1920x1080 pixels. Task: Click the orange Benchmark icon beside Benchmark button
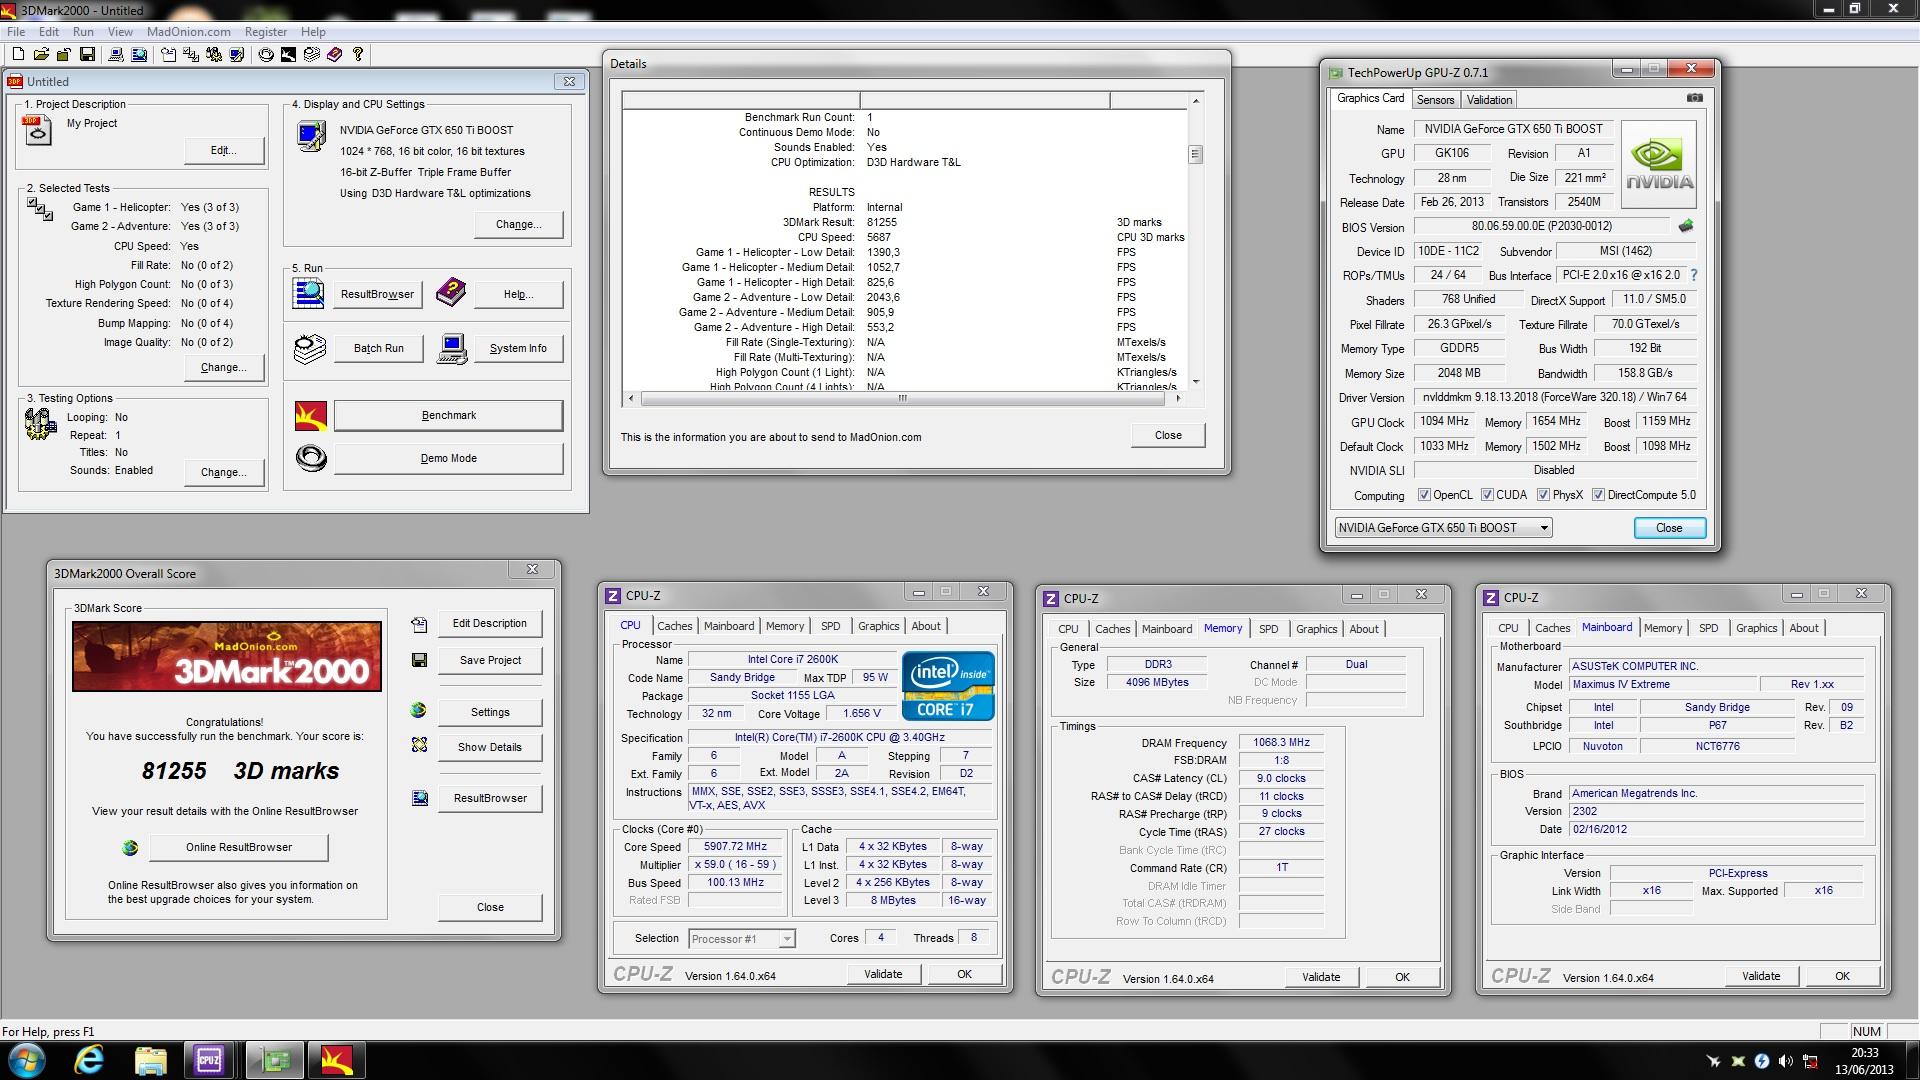tap(310, 415)
